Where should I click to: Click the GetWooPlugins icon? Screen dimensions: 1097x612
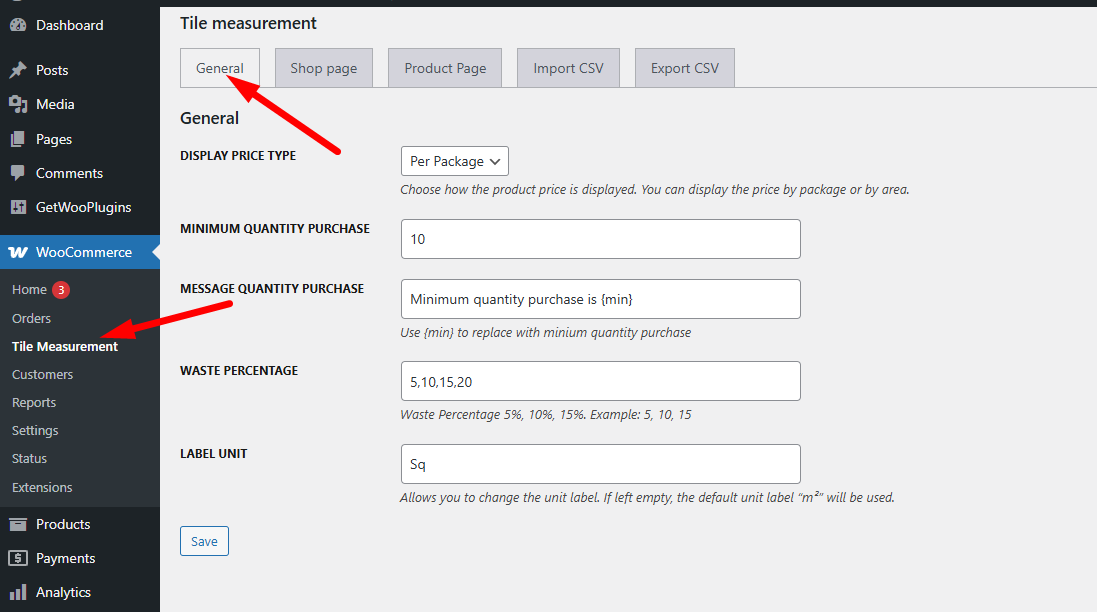(18, 207)
